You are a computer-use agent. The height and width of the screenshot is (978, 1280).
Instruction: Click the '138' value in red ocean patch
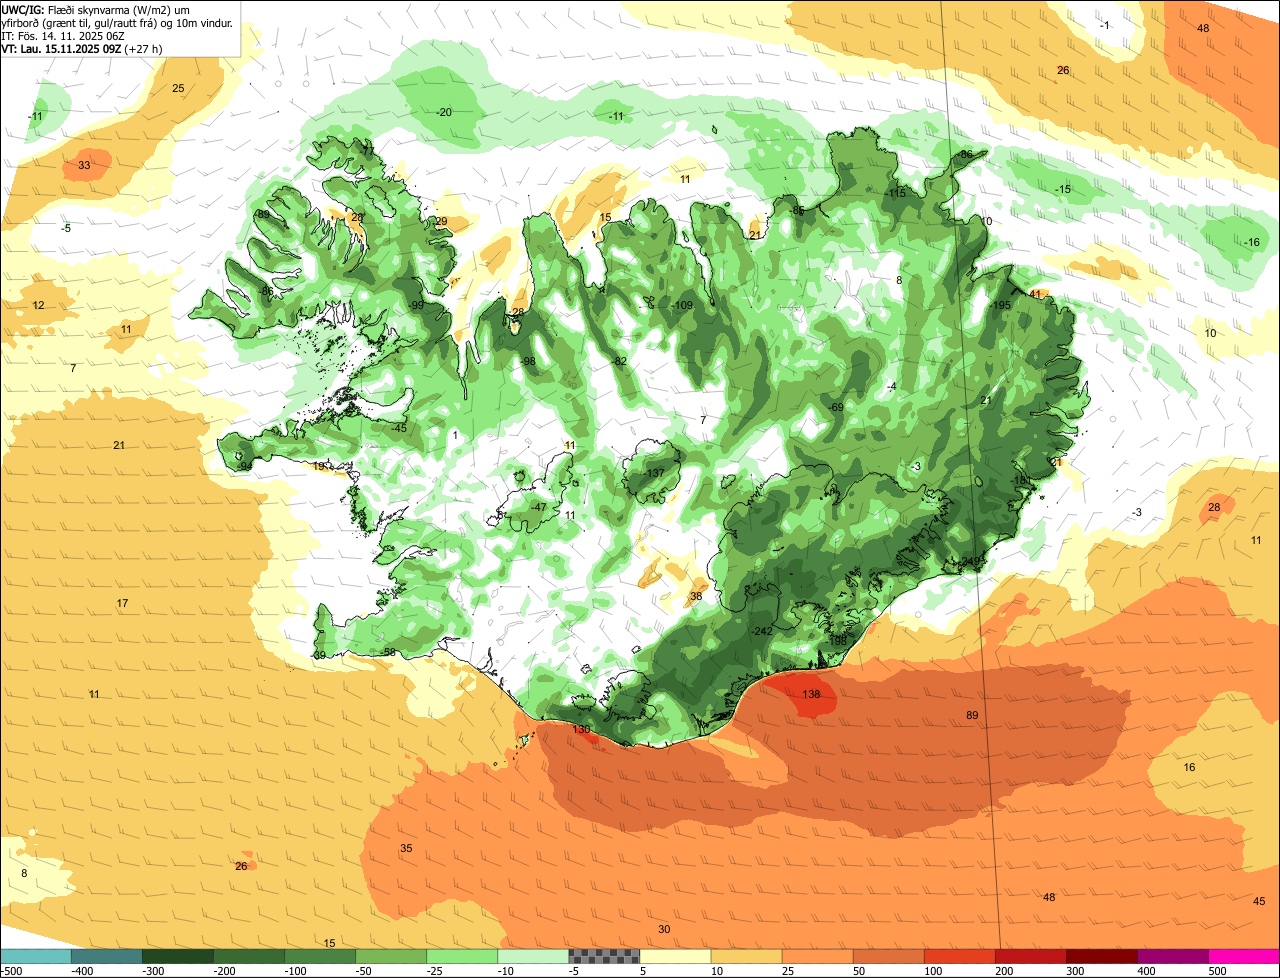click(x=811, y=694)
